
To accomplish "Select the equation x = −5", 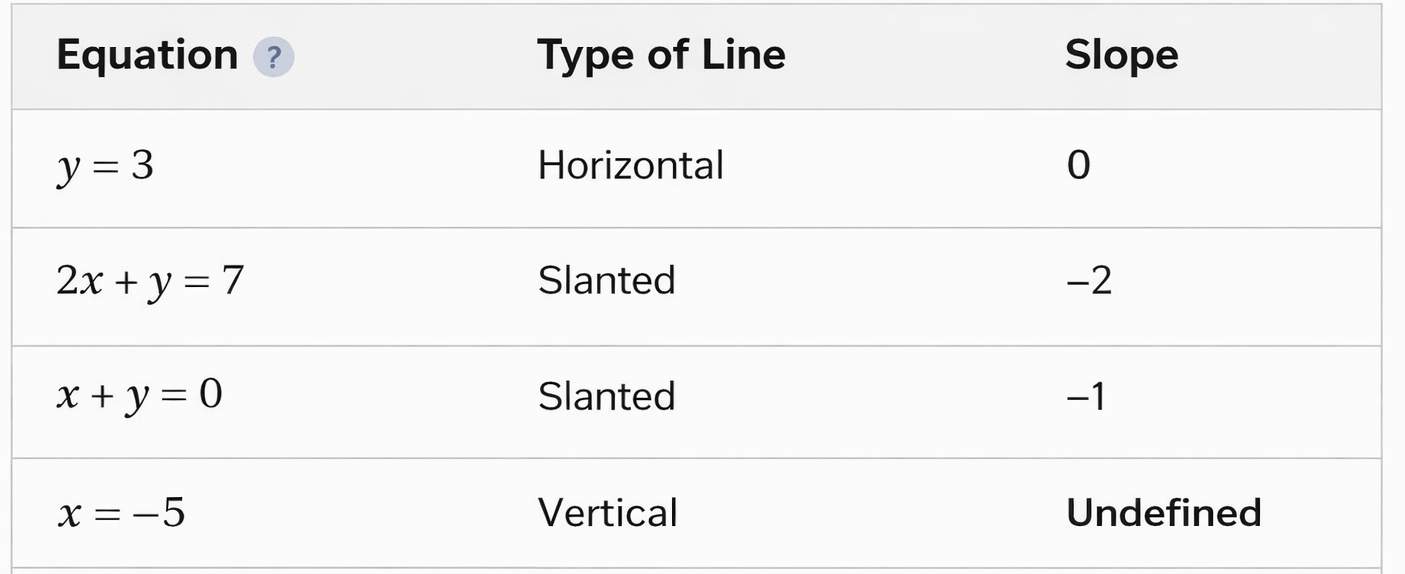I will coord(121,514).
